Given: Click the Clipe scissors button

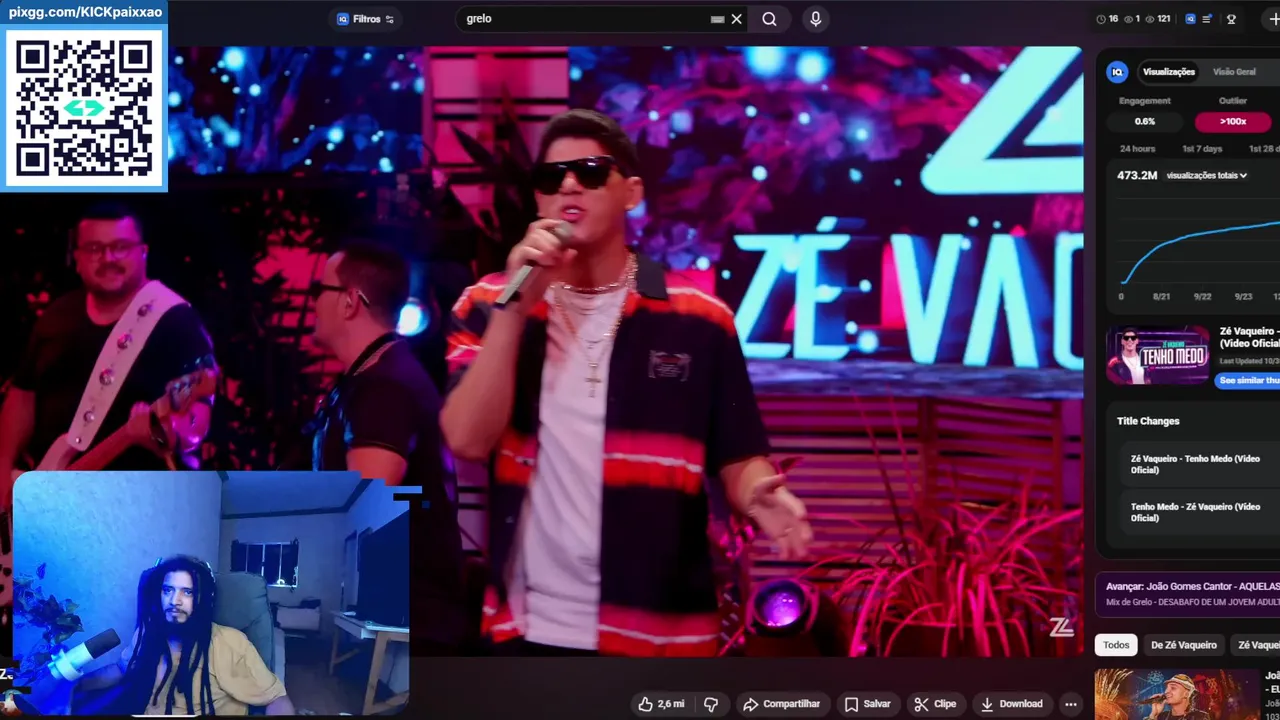Looking at the screenshot, I should tap(935, 704).
